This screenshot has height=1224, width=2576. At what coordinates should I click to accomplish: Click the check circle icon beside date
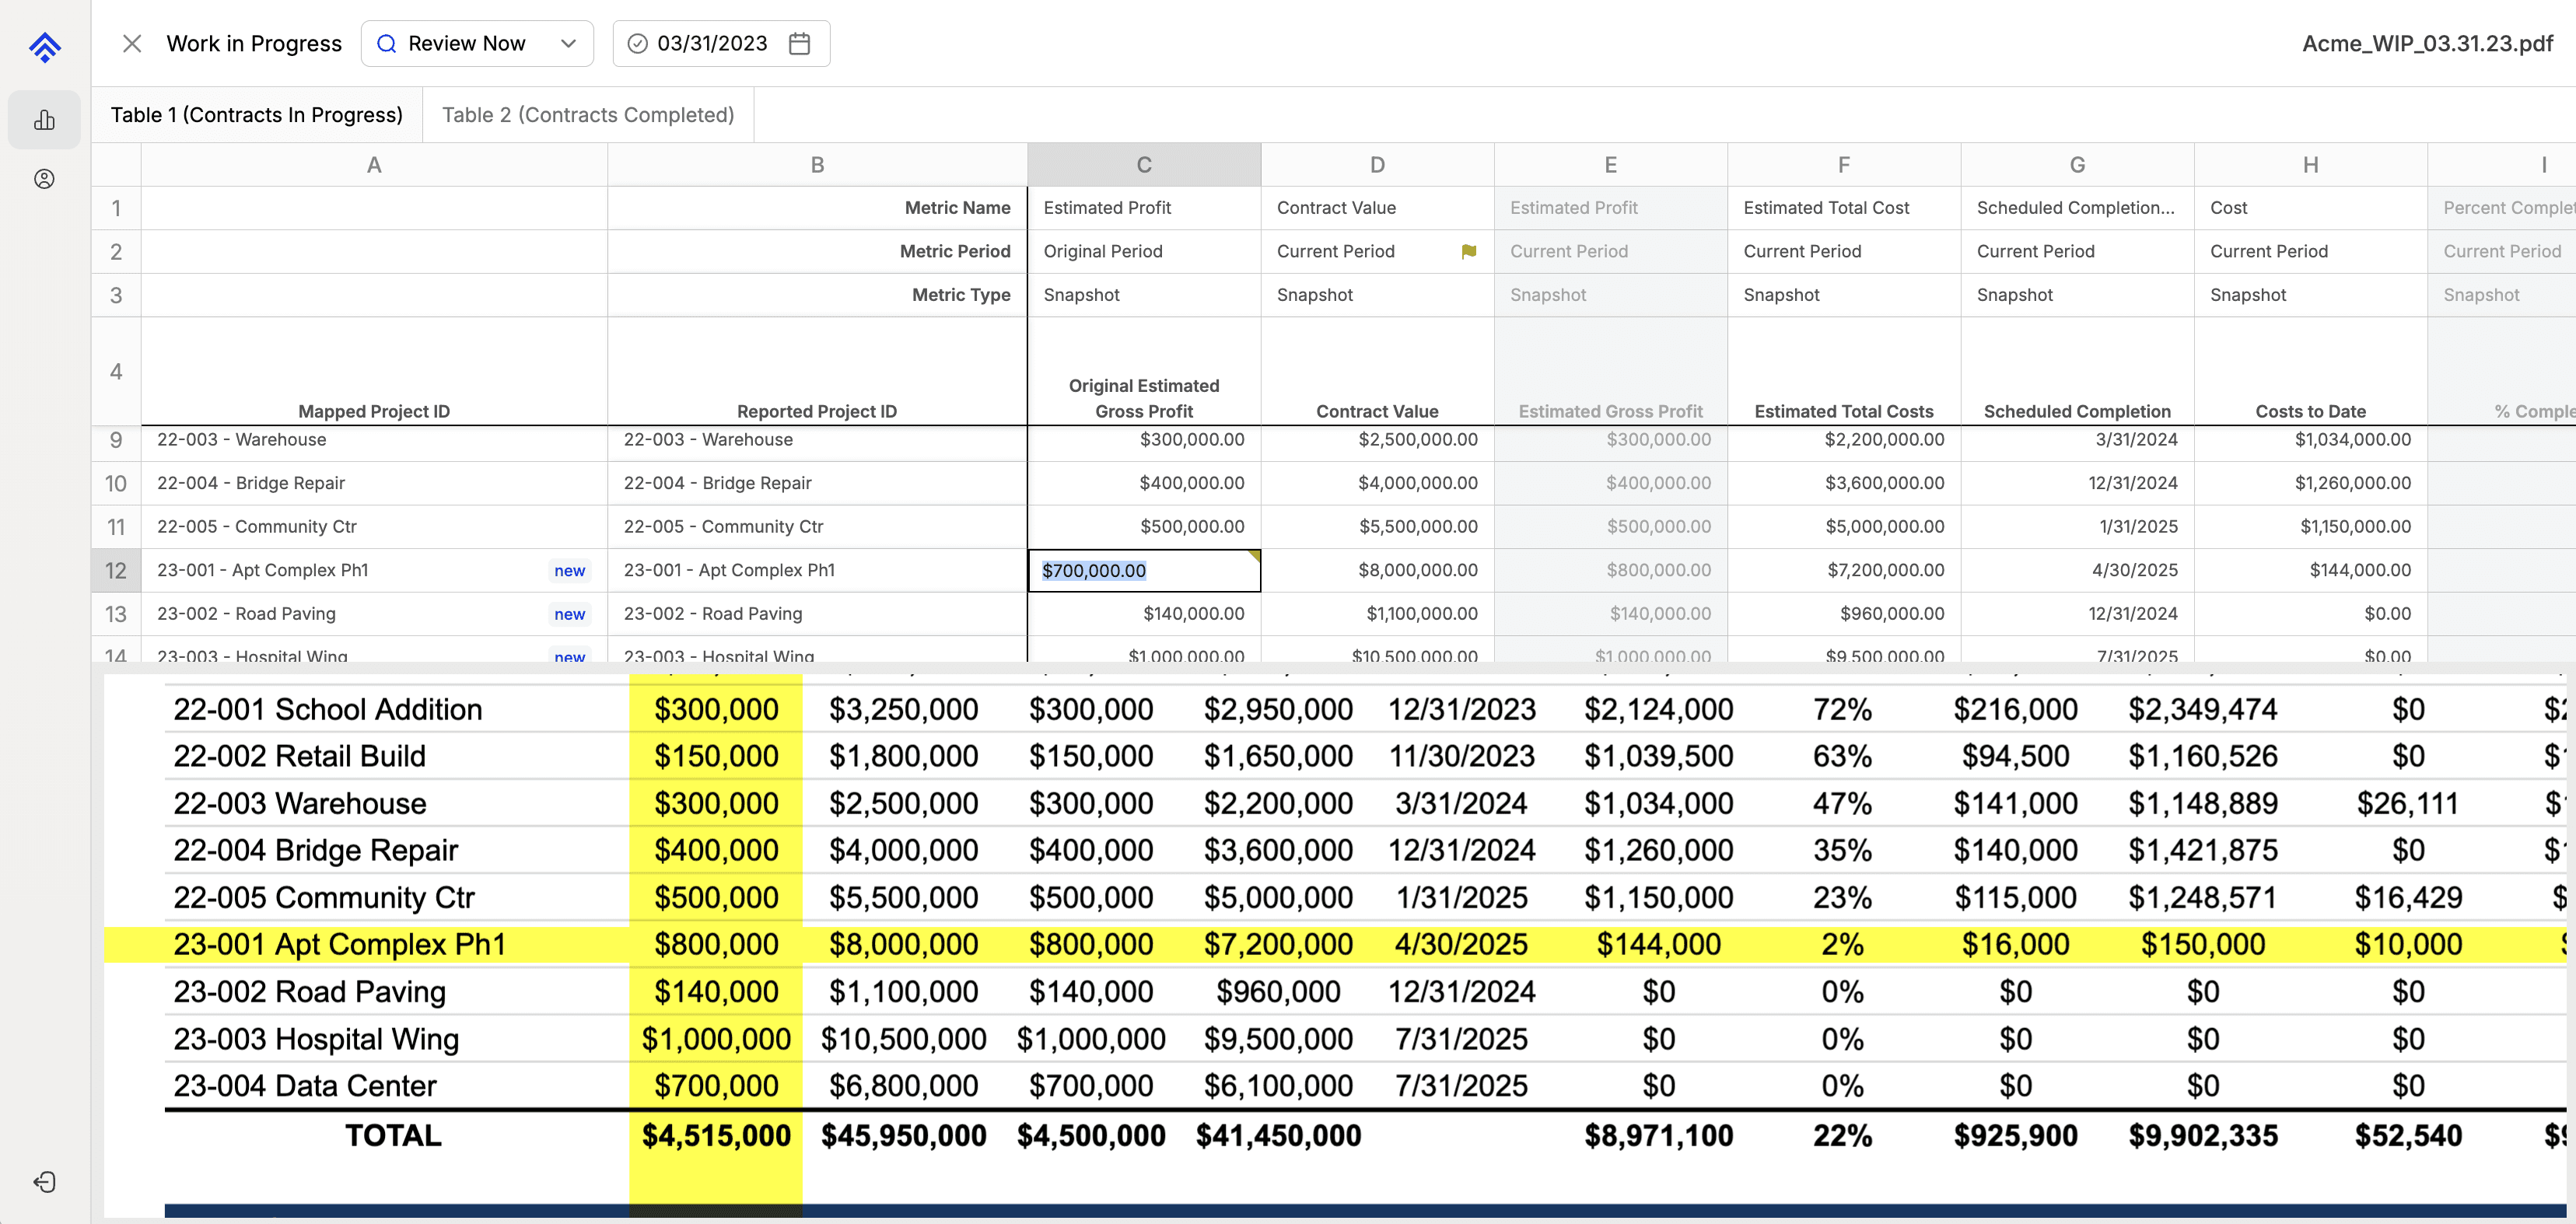pos(637,44)
